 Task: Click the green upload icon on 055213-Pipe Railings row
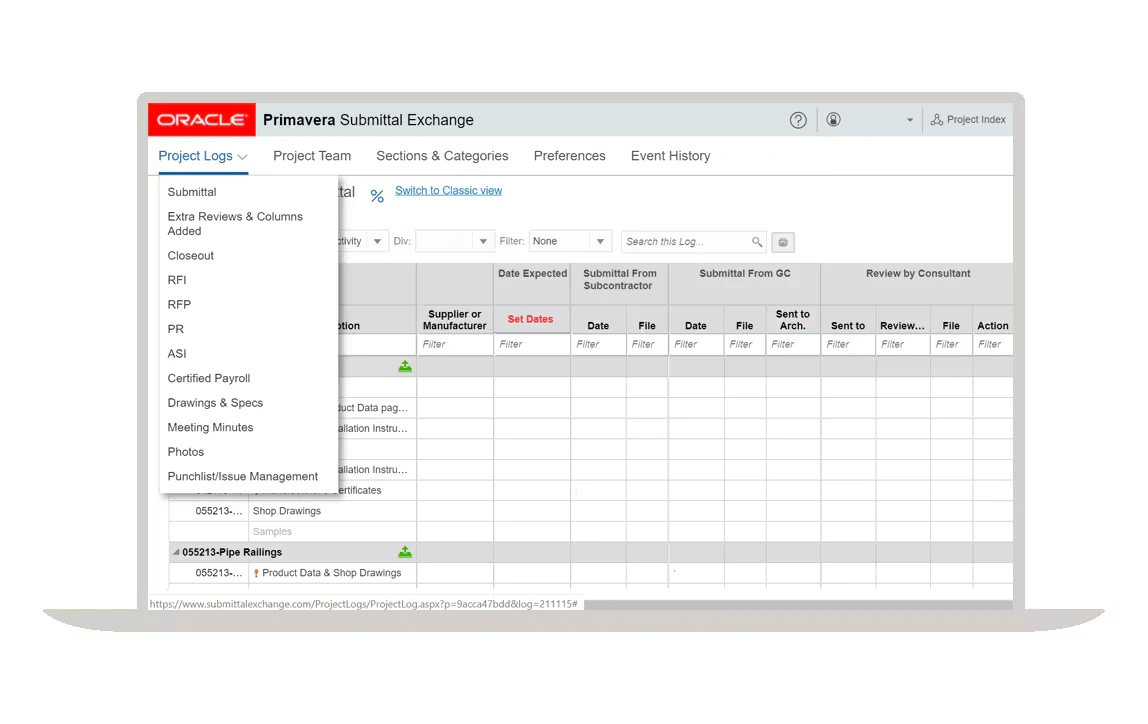click(x=405, y=550)
